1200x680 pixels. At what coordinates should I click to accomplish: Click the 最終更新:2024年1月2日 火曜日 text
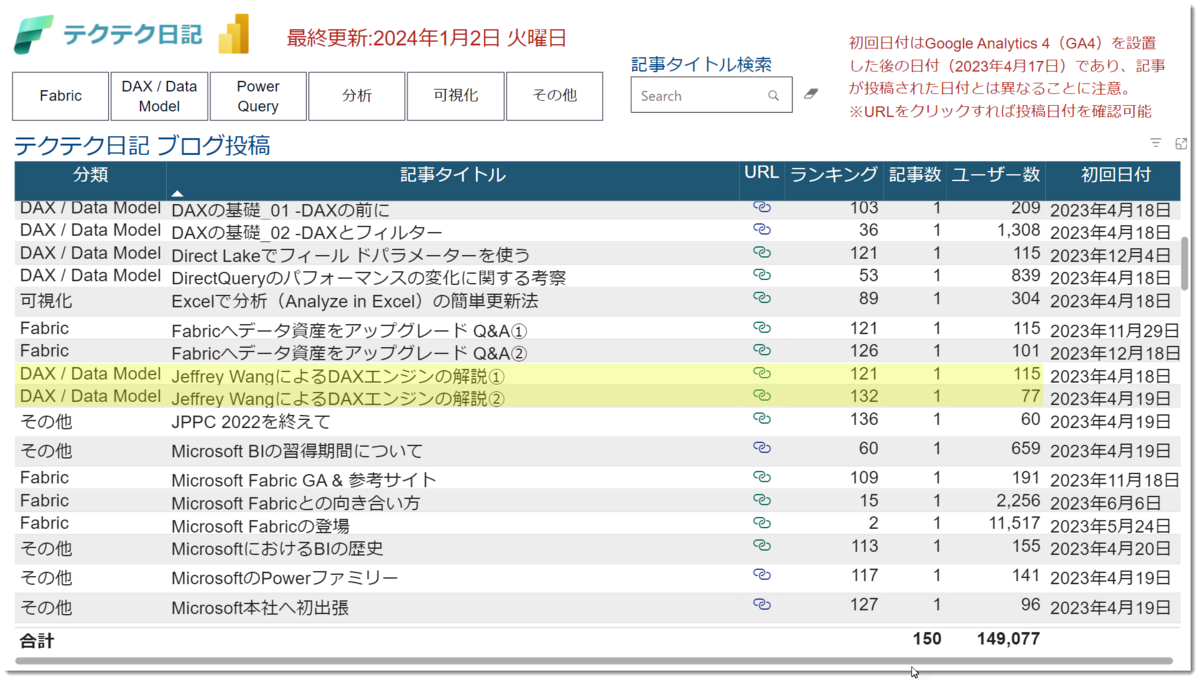[427, 38]
